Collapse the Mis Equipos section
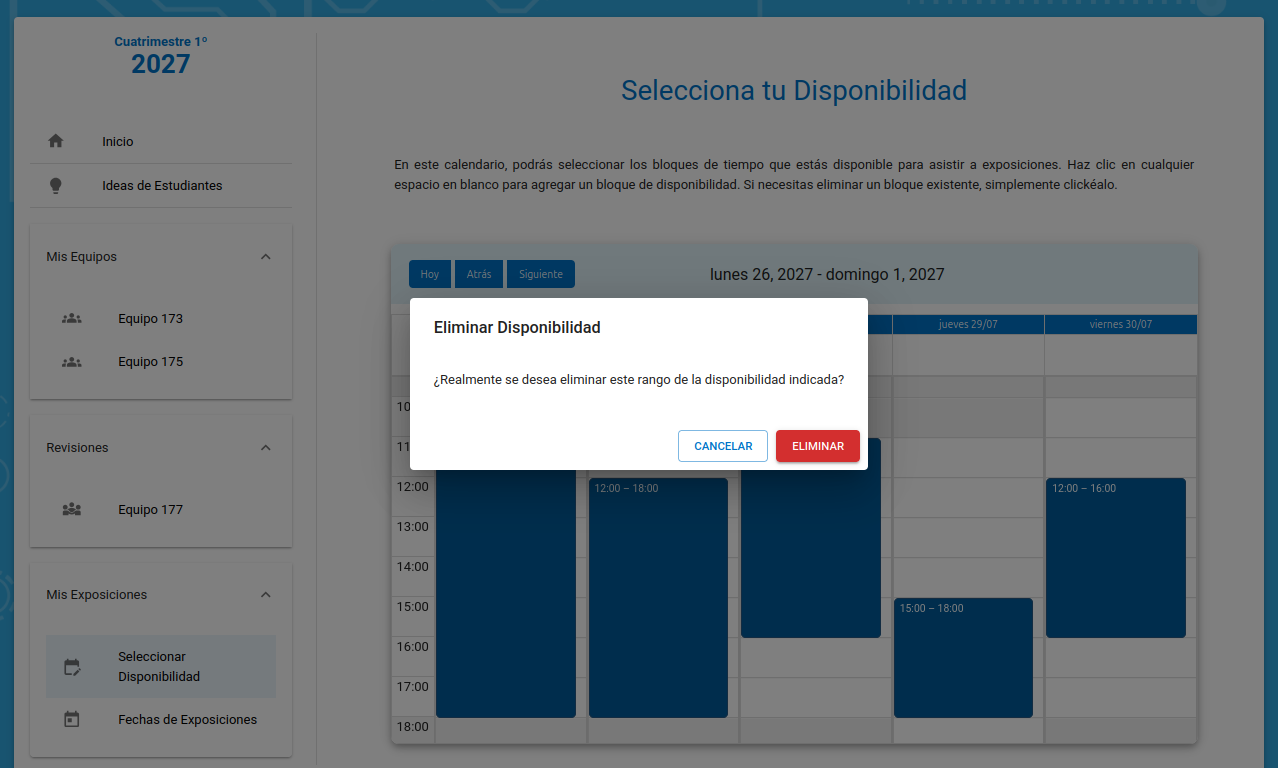The image size is (1278, 768). pyautogui.click(x=265, y=257)
